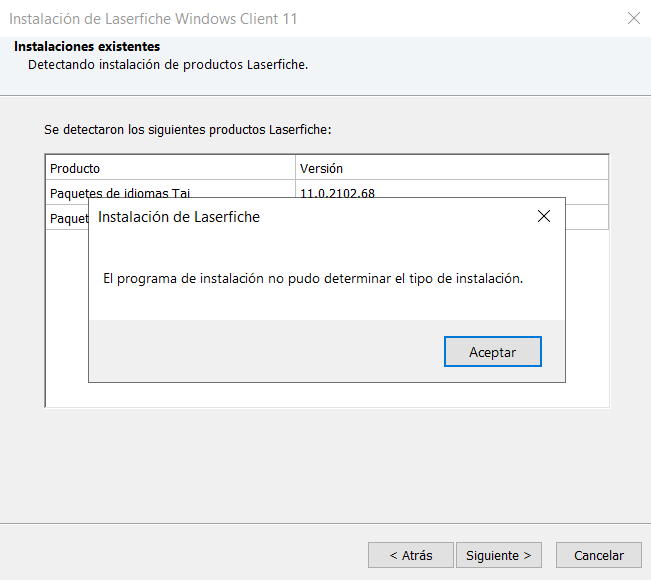
Task: Cancel the installation with Cancelar
Action: point(598,555)
